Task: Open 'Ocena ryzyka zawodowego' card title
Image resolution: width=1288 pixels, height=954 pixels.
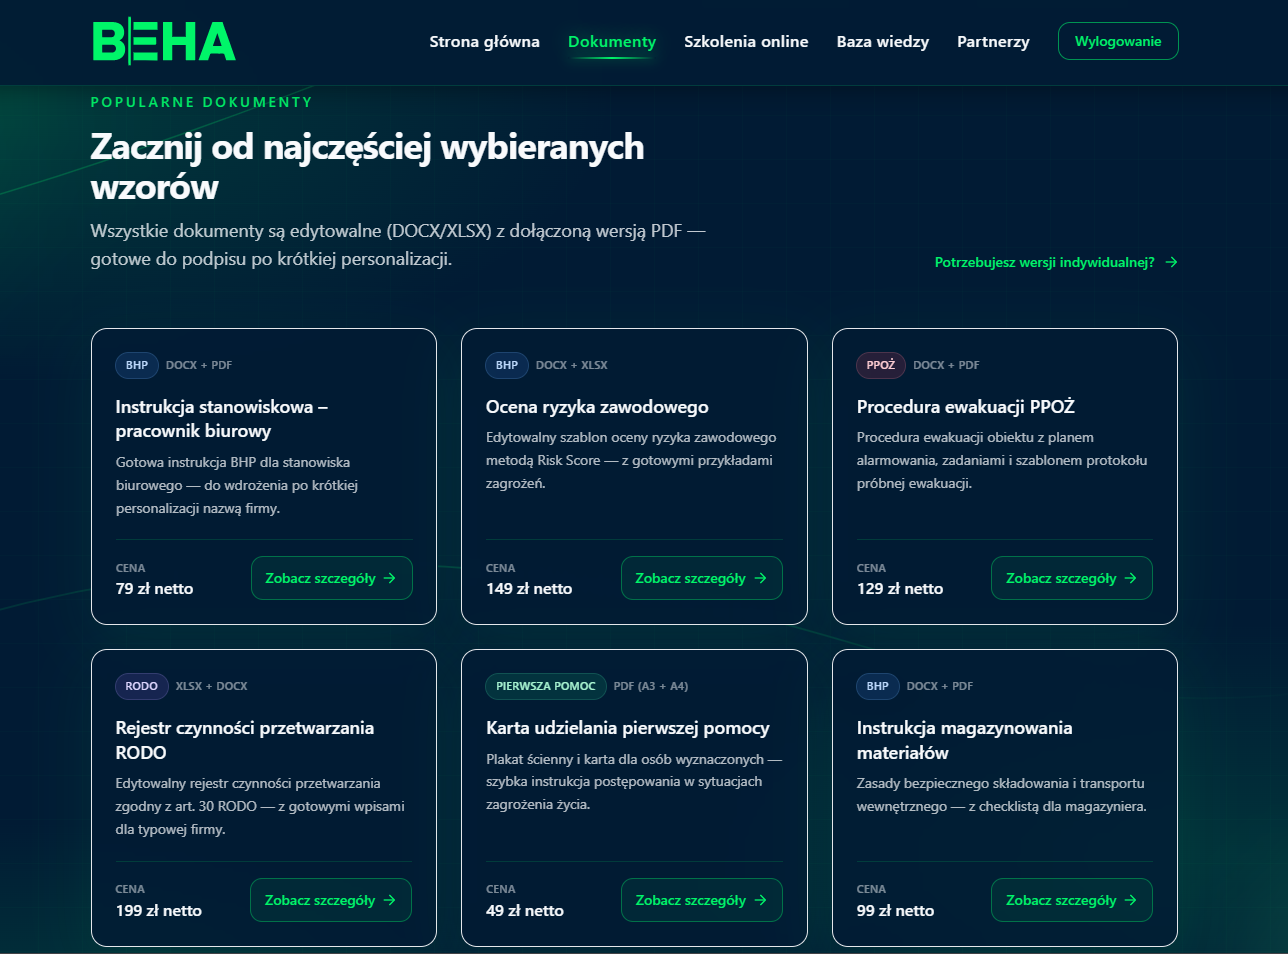Action: click(597, 407)
